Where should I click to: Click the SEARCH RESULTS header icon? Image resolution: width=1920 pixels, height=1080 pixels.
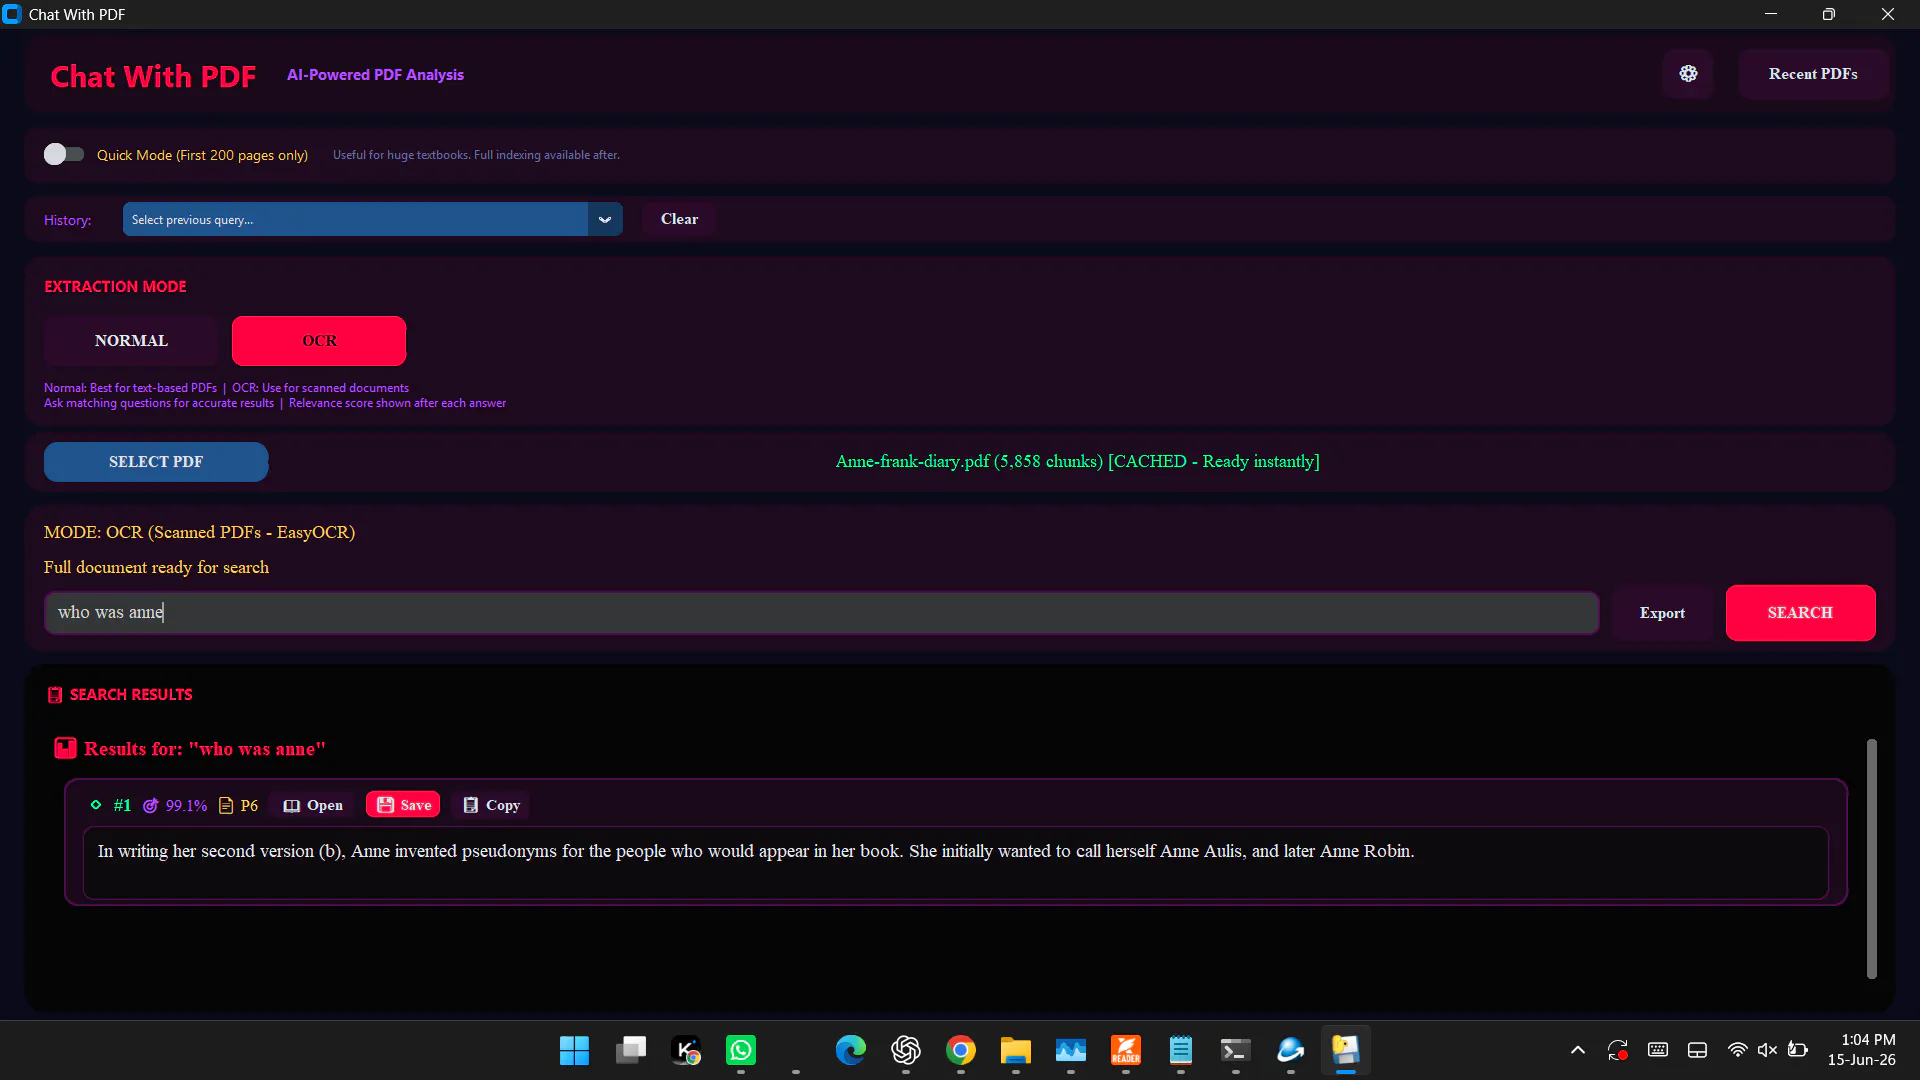55,695
